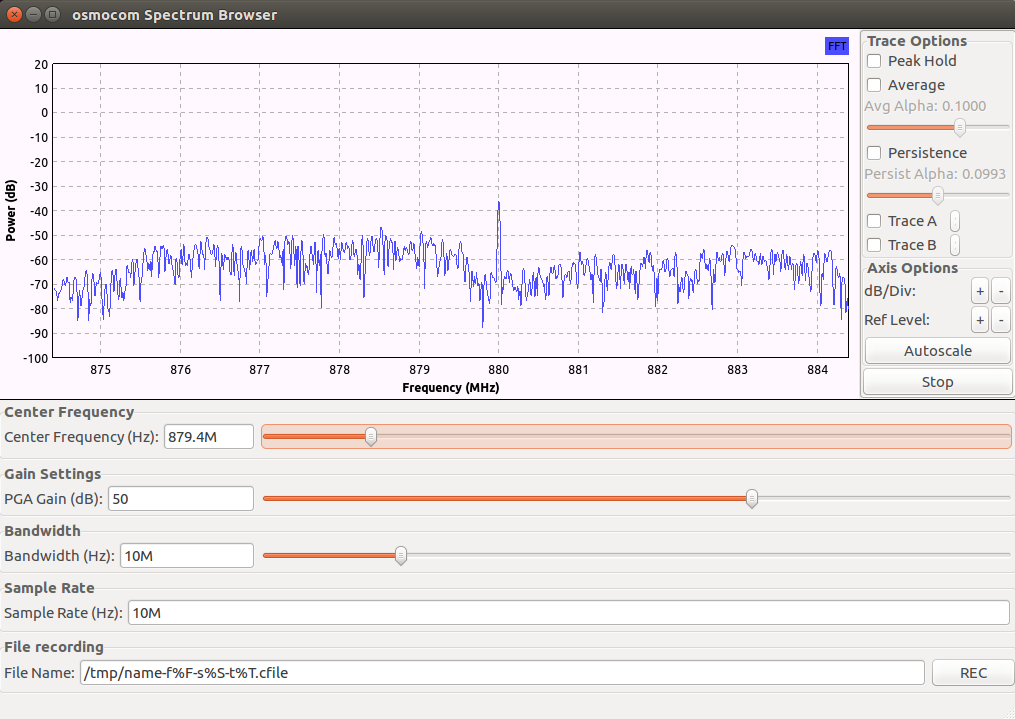Image resolution: width=1015 pixels, height=719 pixels.
Task: Increase Ref Level with plus button
Action: click(980, 320)
